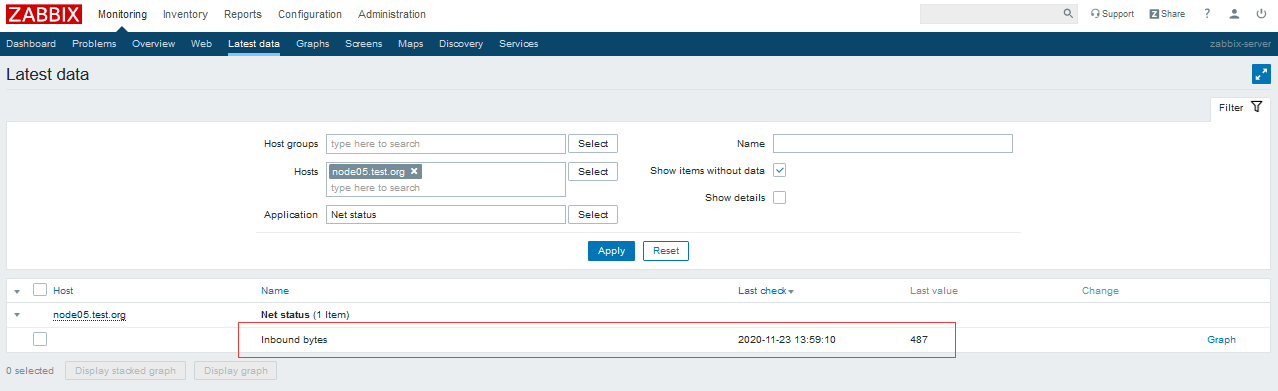Switch to the Problems tab

(94, 44)
